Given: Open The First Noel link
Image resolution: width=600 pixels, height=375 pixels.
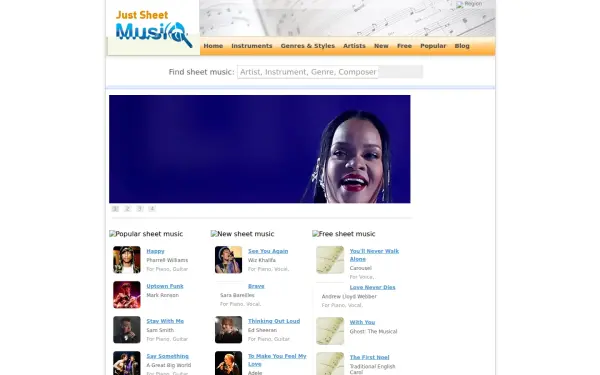Looking at the screenshot, I should pos(370,357).
